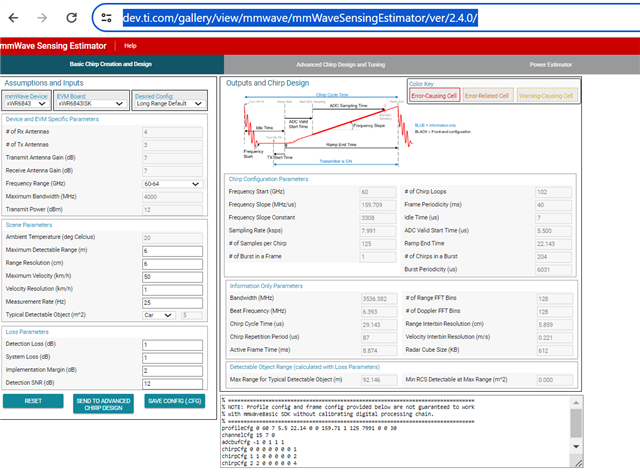Image resolution: width=640 pixels, height=473 pixels.
Task: Click the Frequency Slope Constant value 3308
Action: (x=378, y=218)
